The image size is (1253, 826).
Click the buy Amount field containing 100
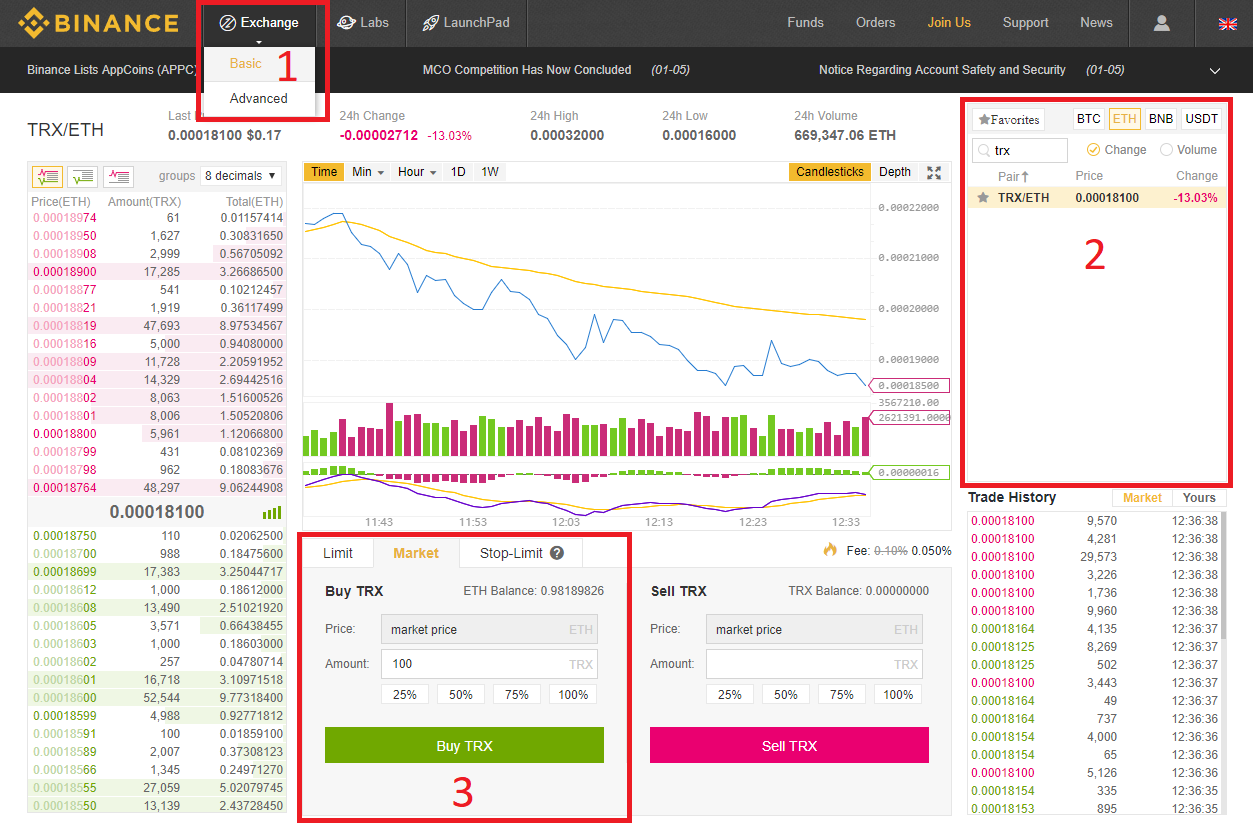point(489,664)
